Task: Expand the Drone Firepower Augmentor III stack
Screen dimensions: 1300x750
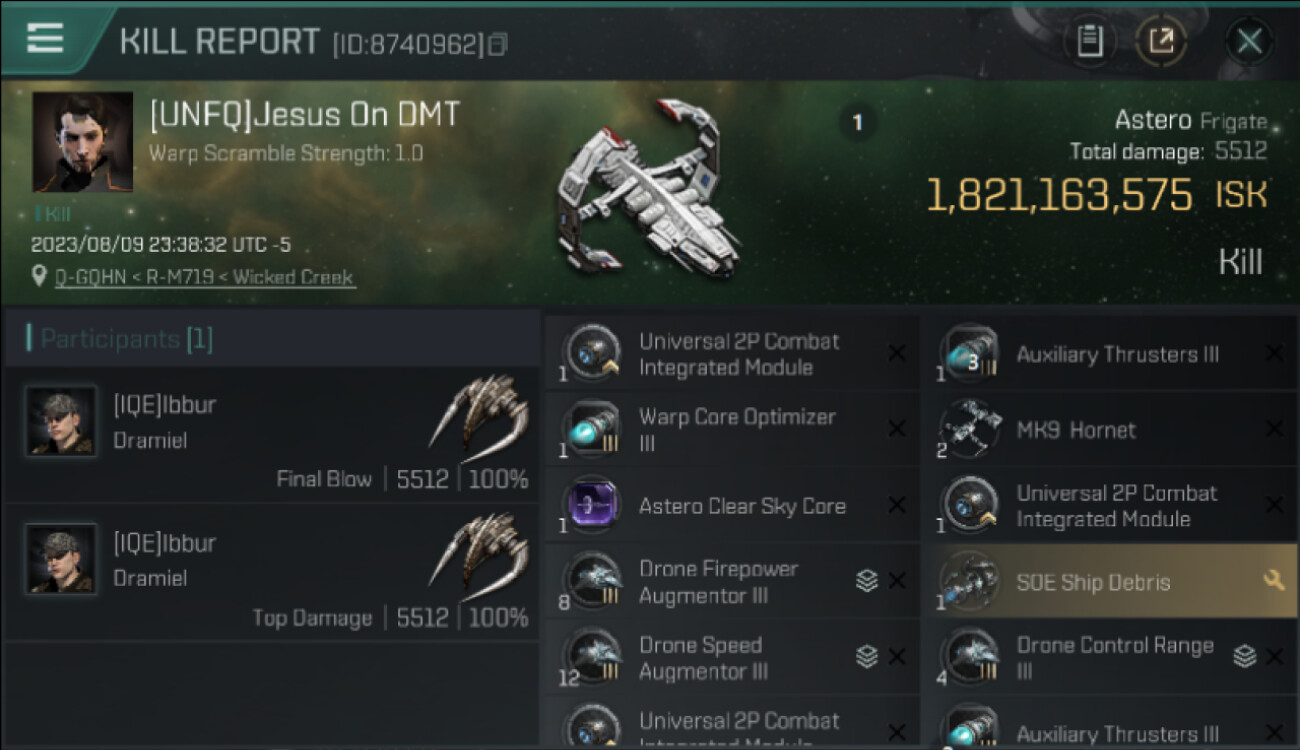Action: pyautogui.click(x=866, y=581)
